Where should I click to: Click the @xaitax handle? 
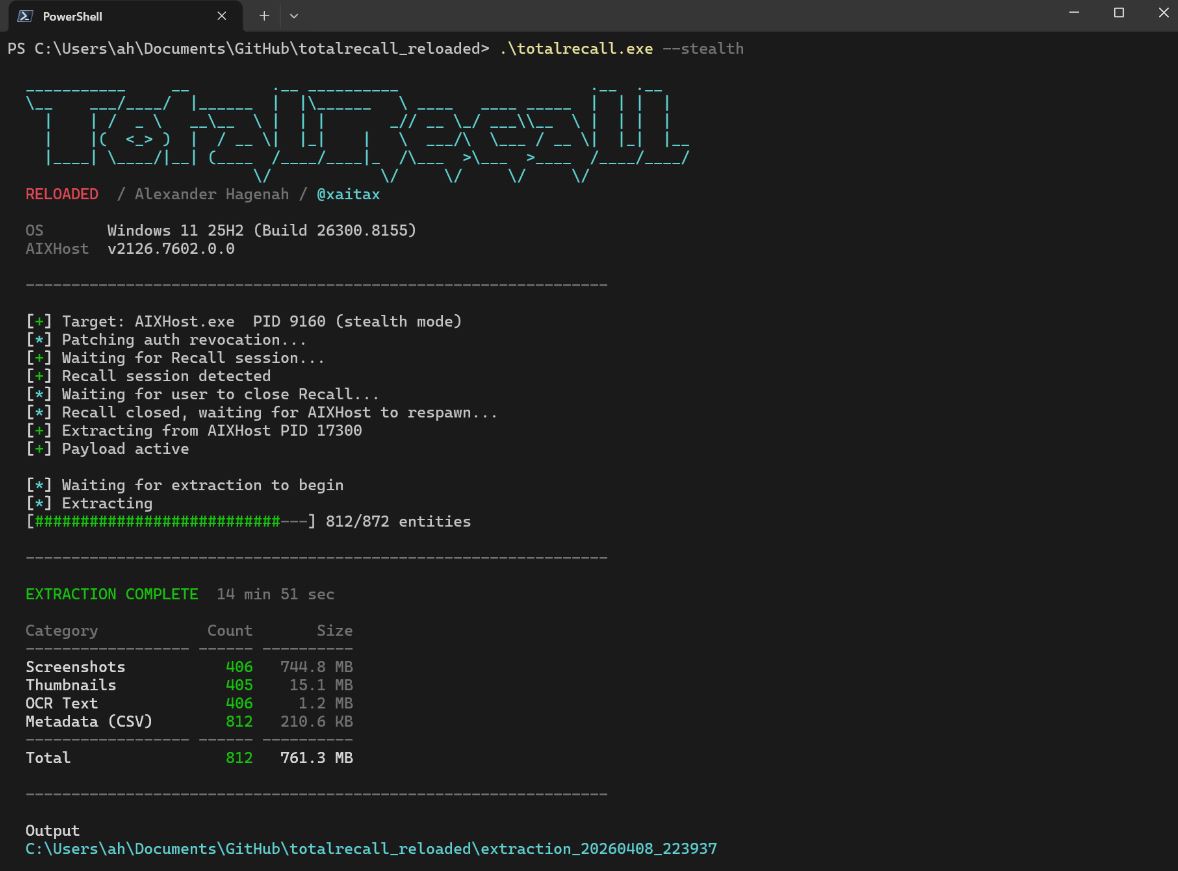click(x=348, y=195)
